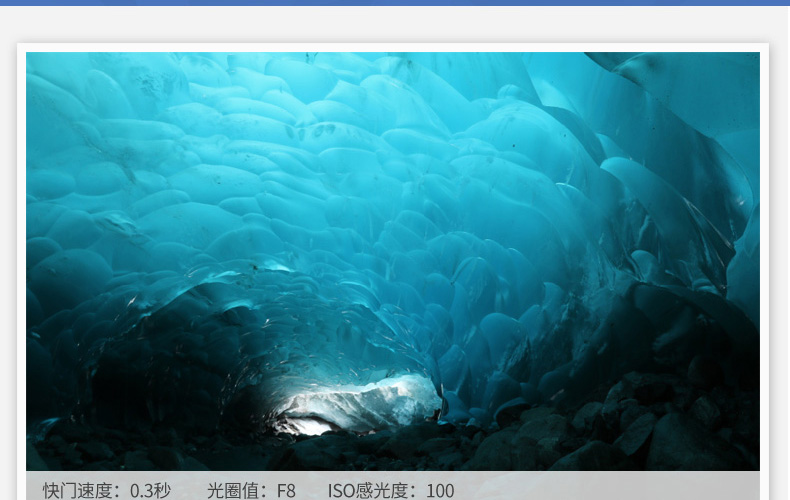Click the blue bar at page top

point(395,3)
